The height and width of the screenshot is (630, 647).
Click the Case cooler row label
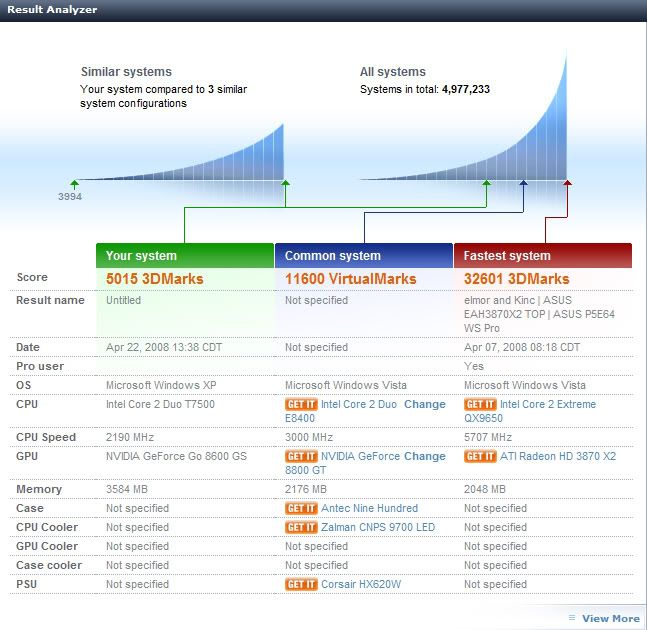[49, 565]
